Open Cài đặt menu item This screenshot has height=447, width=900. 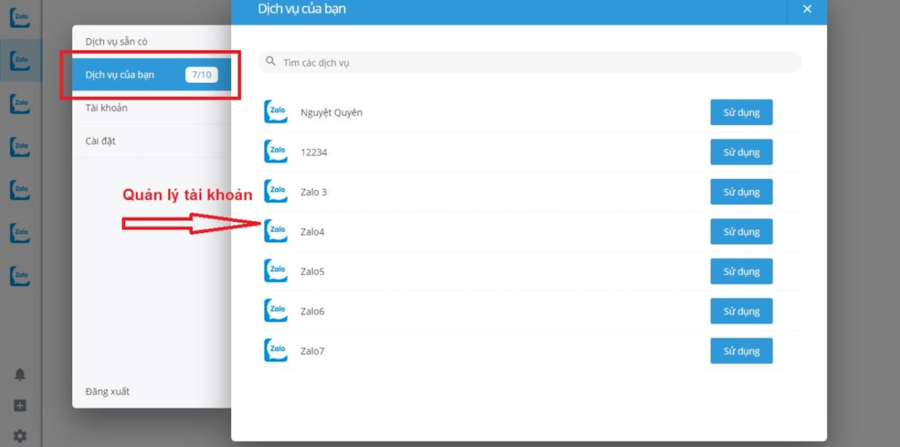click(x=152, y=141)
